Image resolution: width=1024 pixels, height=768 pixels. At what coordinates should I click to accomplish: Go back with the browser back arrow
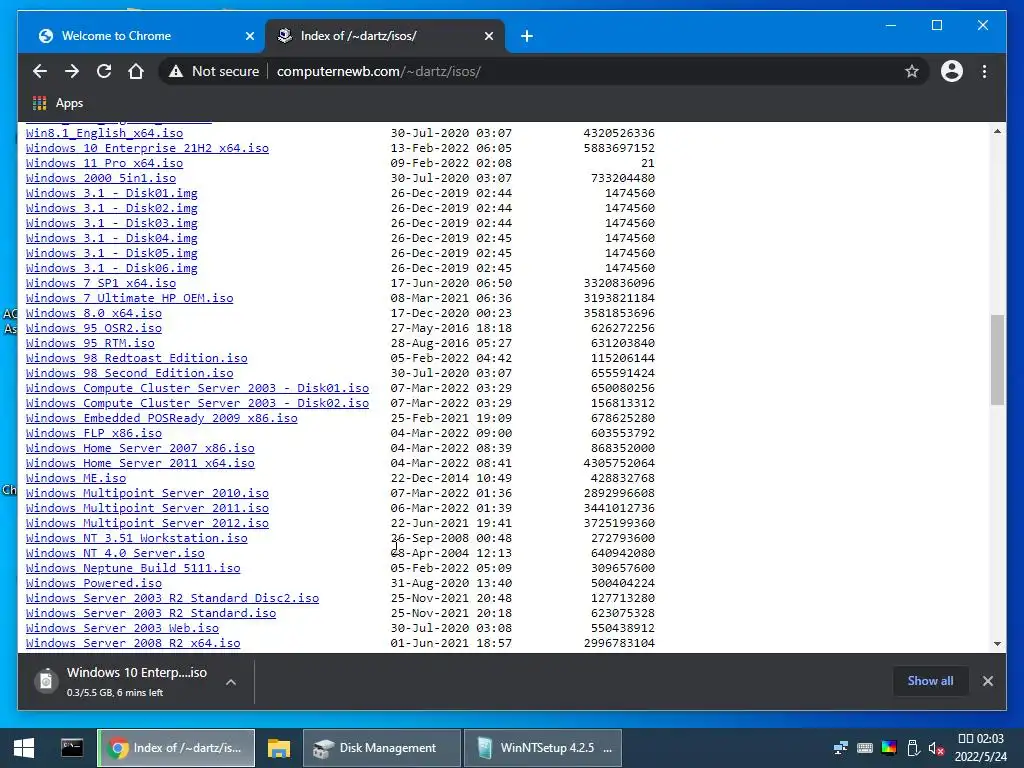pos(40,71)
